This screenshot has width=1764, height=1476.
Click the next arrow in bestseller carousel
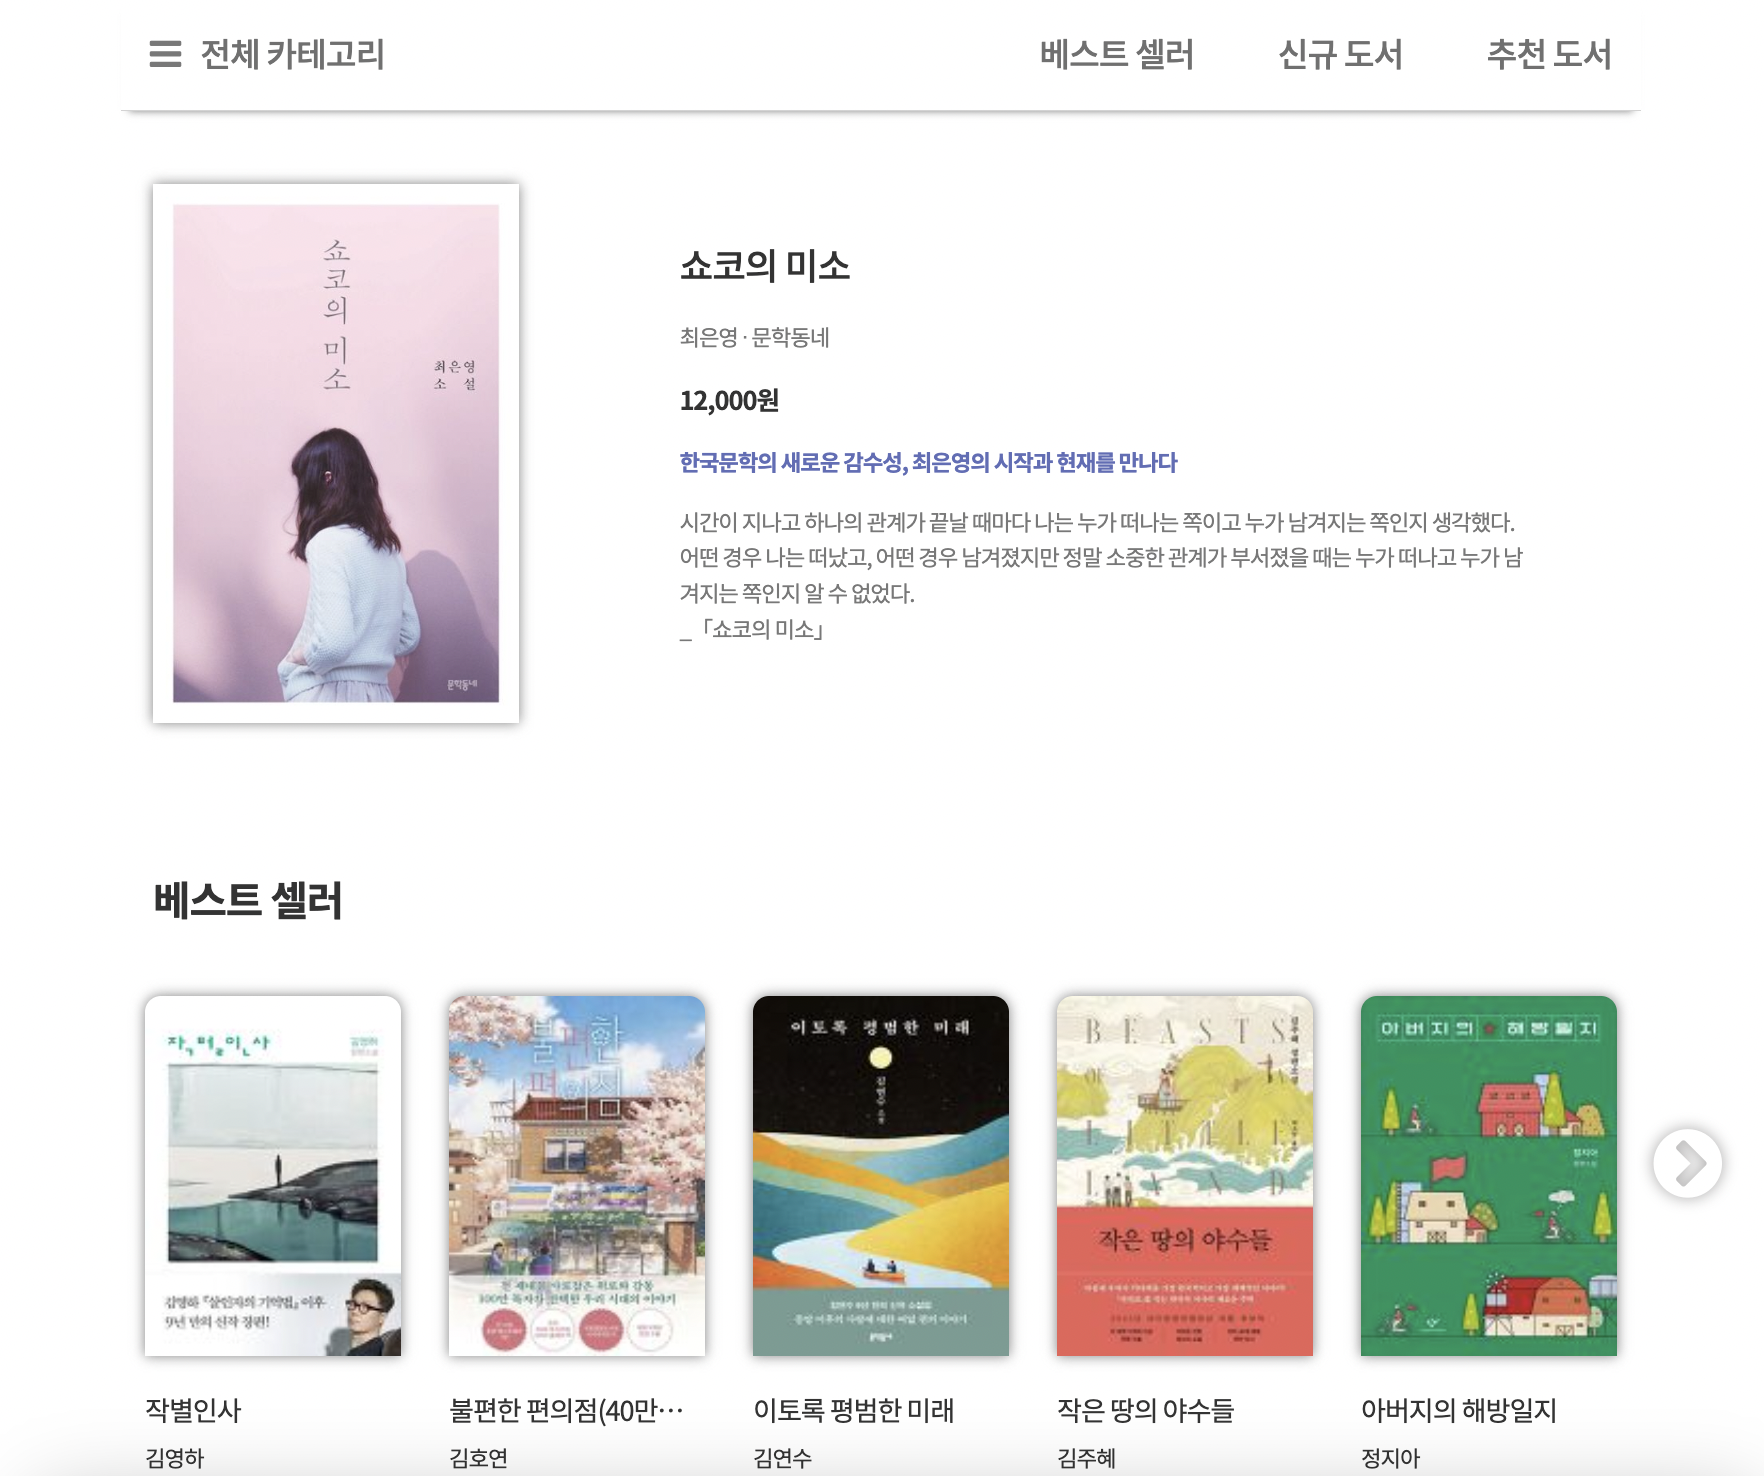(1687, 1163)
